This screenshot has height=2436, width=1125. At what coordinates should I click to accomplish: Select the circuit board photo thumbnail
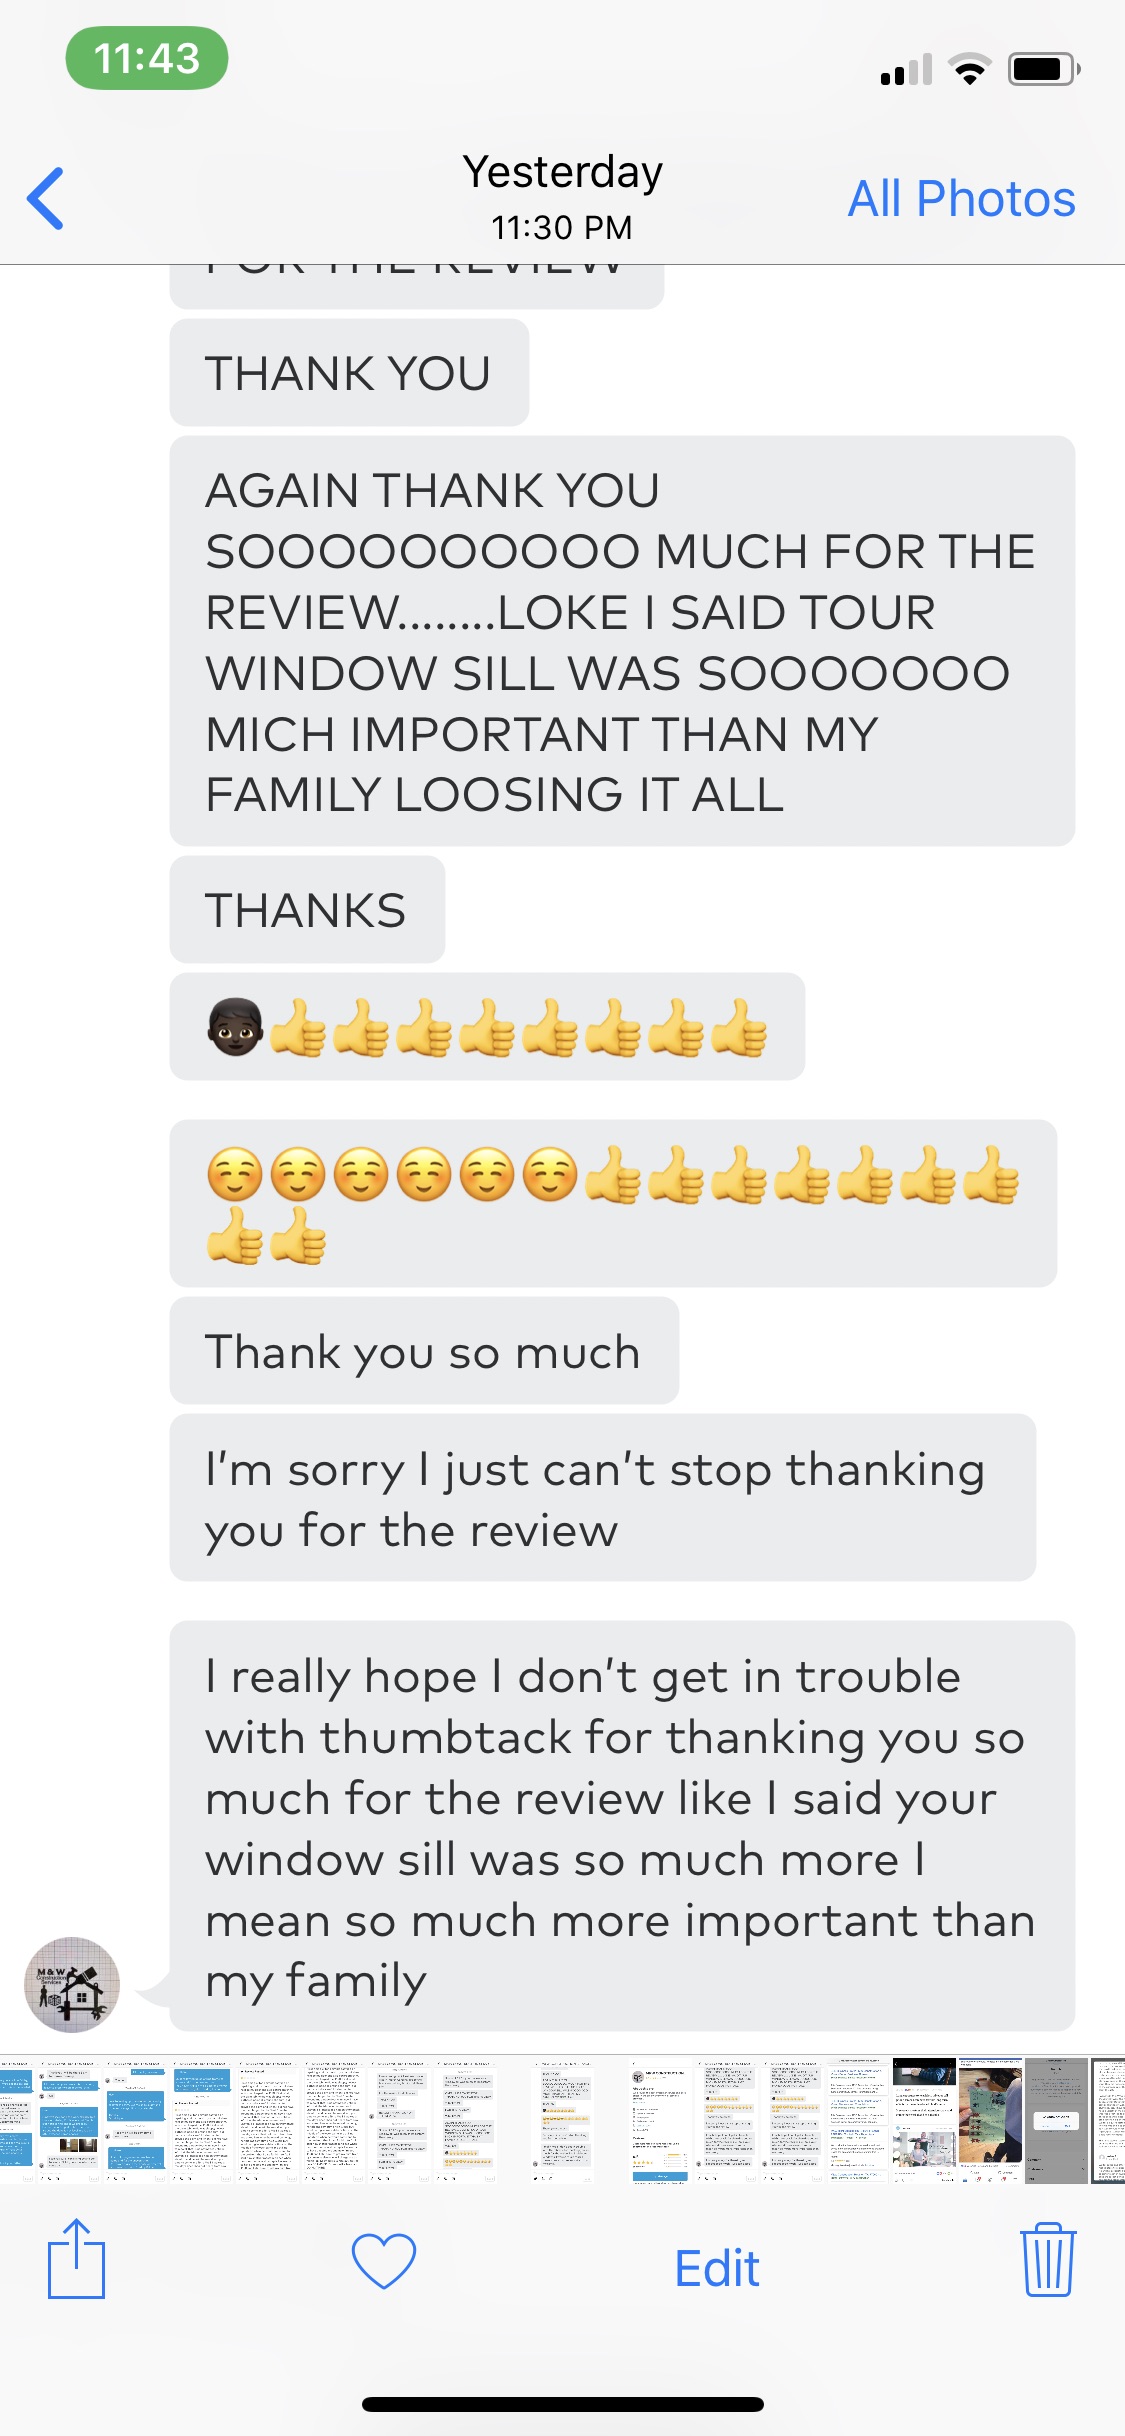click(990, 2120)
